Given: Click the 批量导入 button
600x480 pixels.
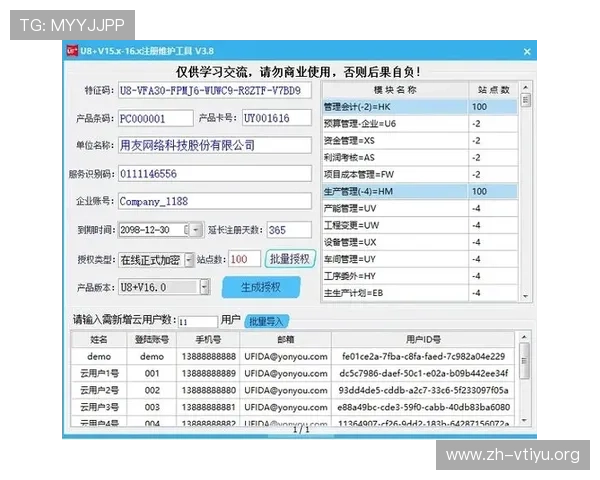Looking at the screenshot, I should [266, 322].
